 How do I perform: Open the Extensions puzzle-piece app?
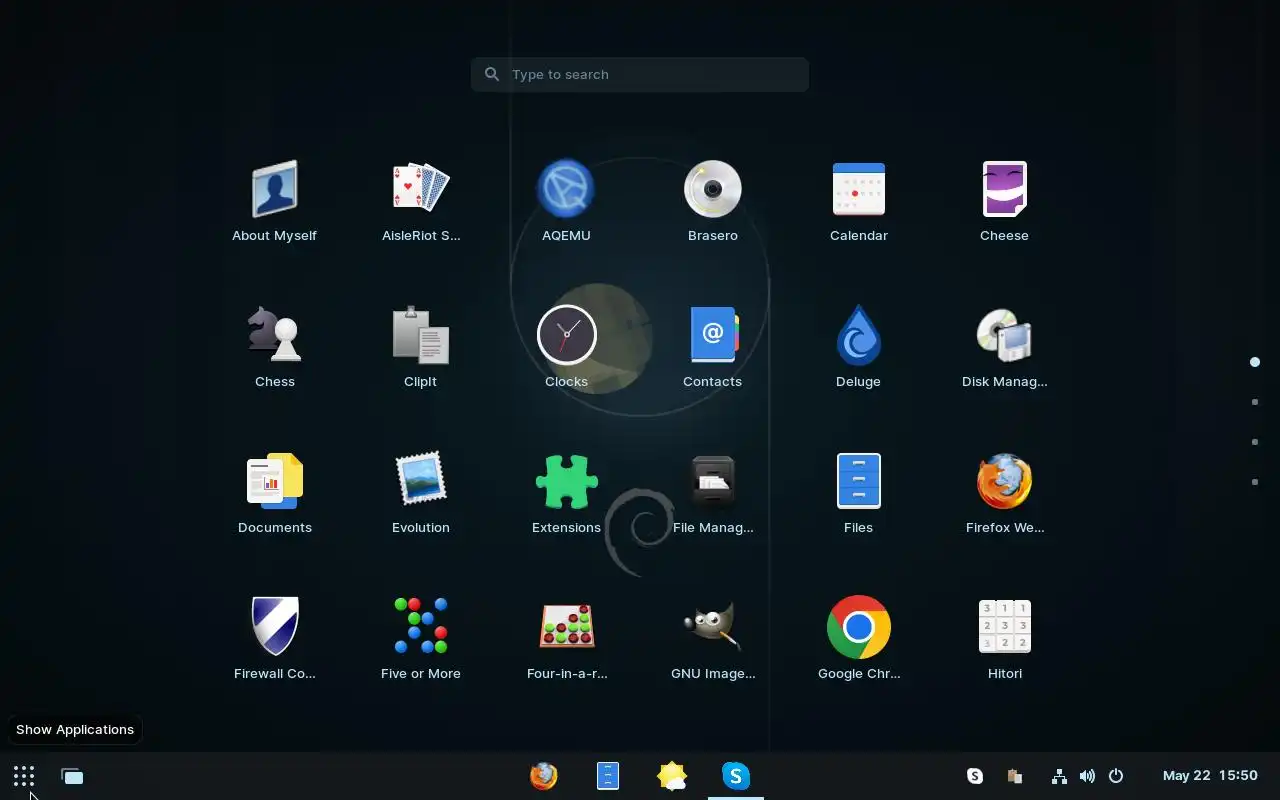(566, 493)
